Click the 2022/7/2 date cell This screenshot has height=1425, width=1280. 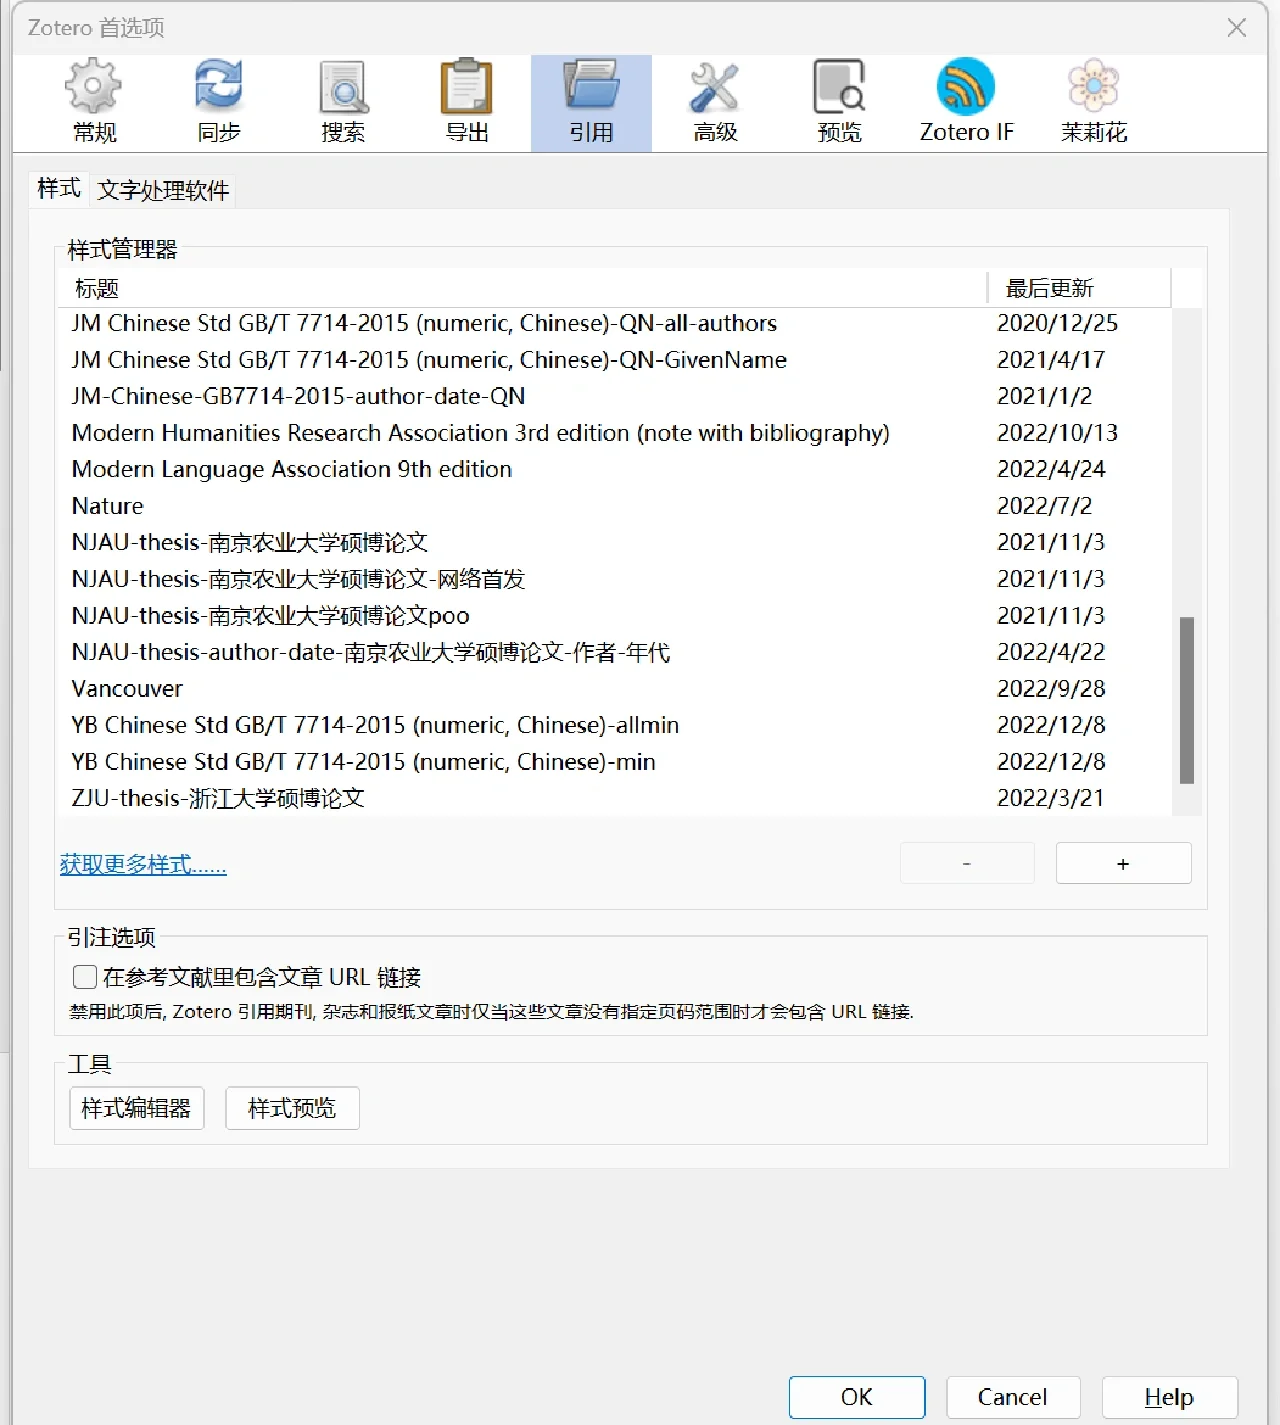pyautogui.click(x=1044, y=506)
